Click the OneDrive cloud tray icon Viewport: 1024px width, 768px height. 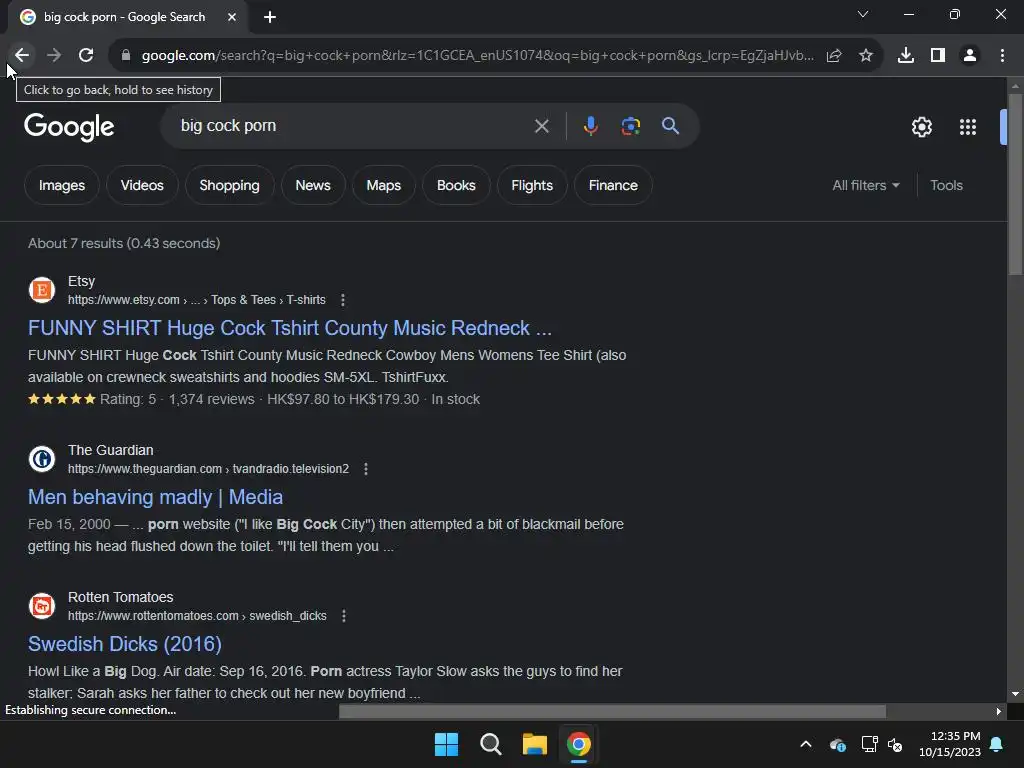838,744
